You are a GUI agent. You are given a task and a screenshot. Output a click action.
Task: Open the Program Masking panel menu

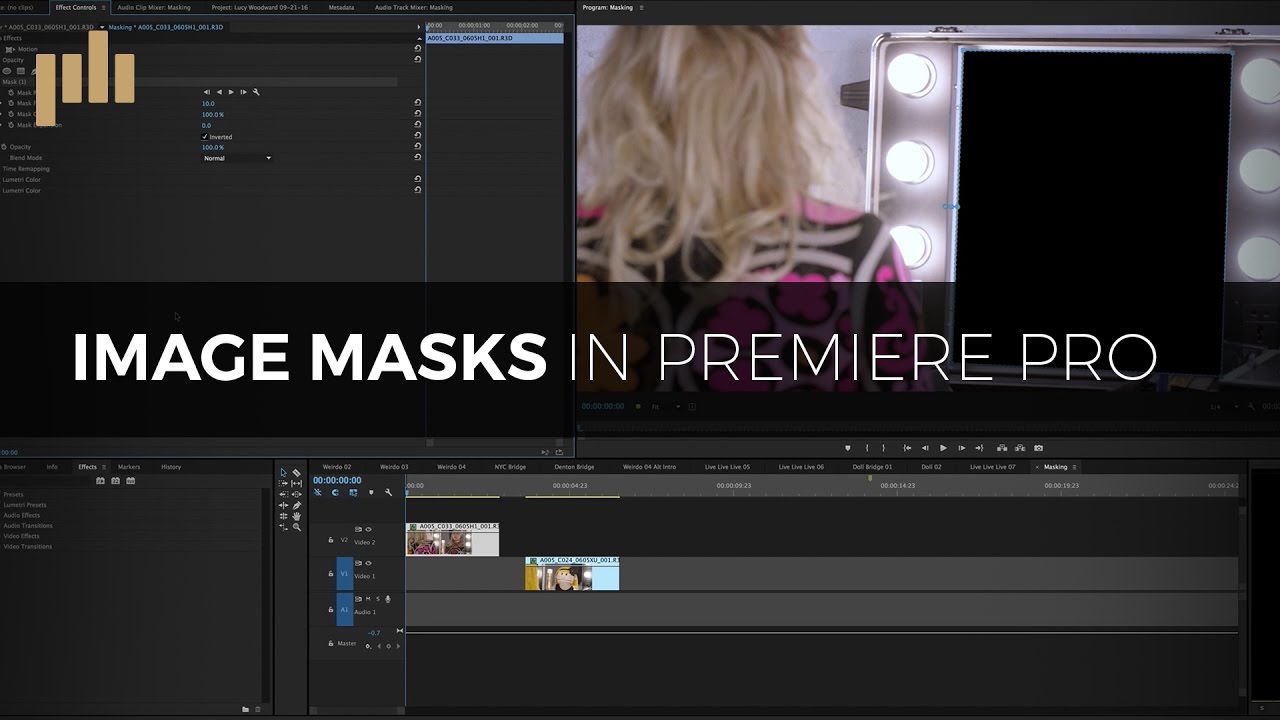pos(641,7)
